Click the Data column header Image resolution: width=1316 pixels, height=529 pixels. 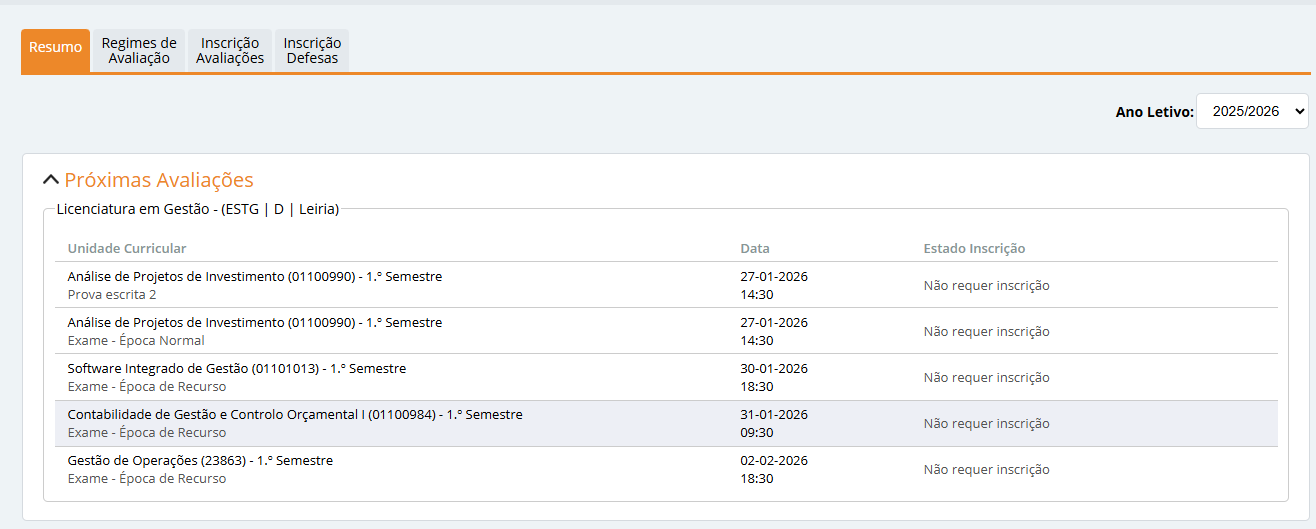click(755, 248)
